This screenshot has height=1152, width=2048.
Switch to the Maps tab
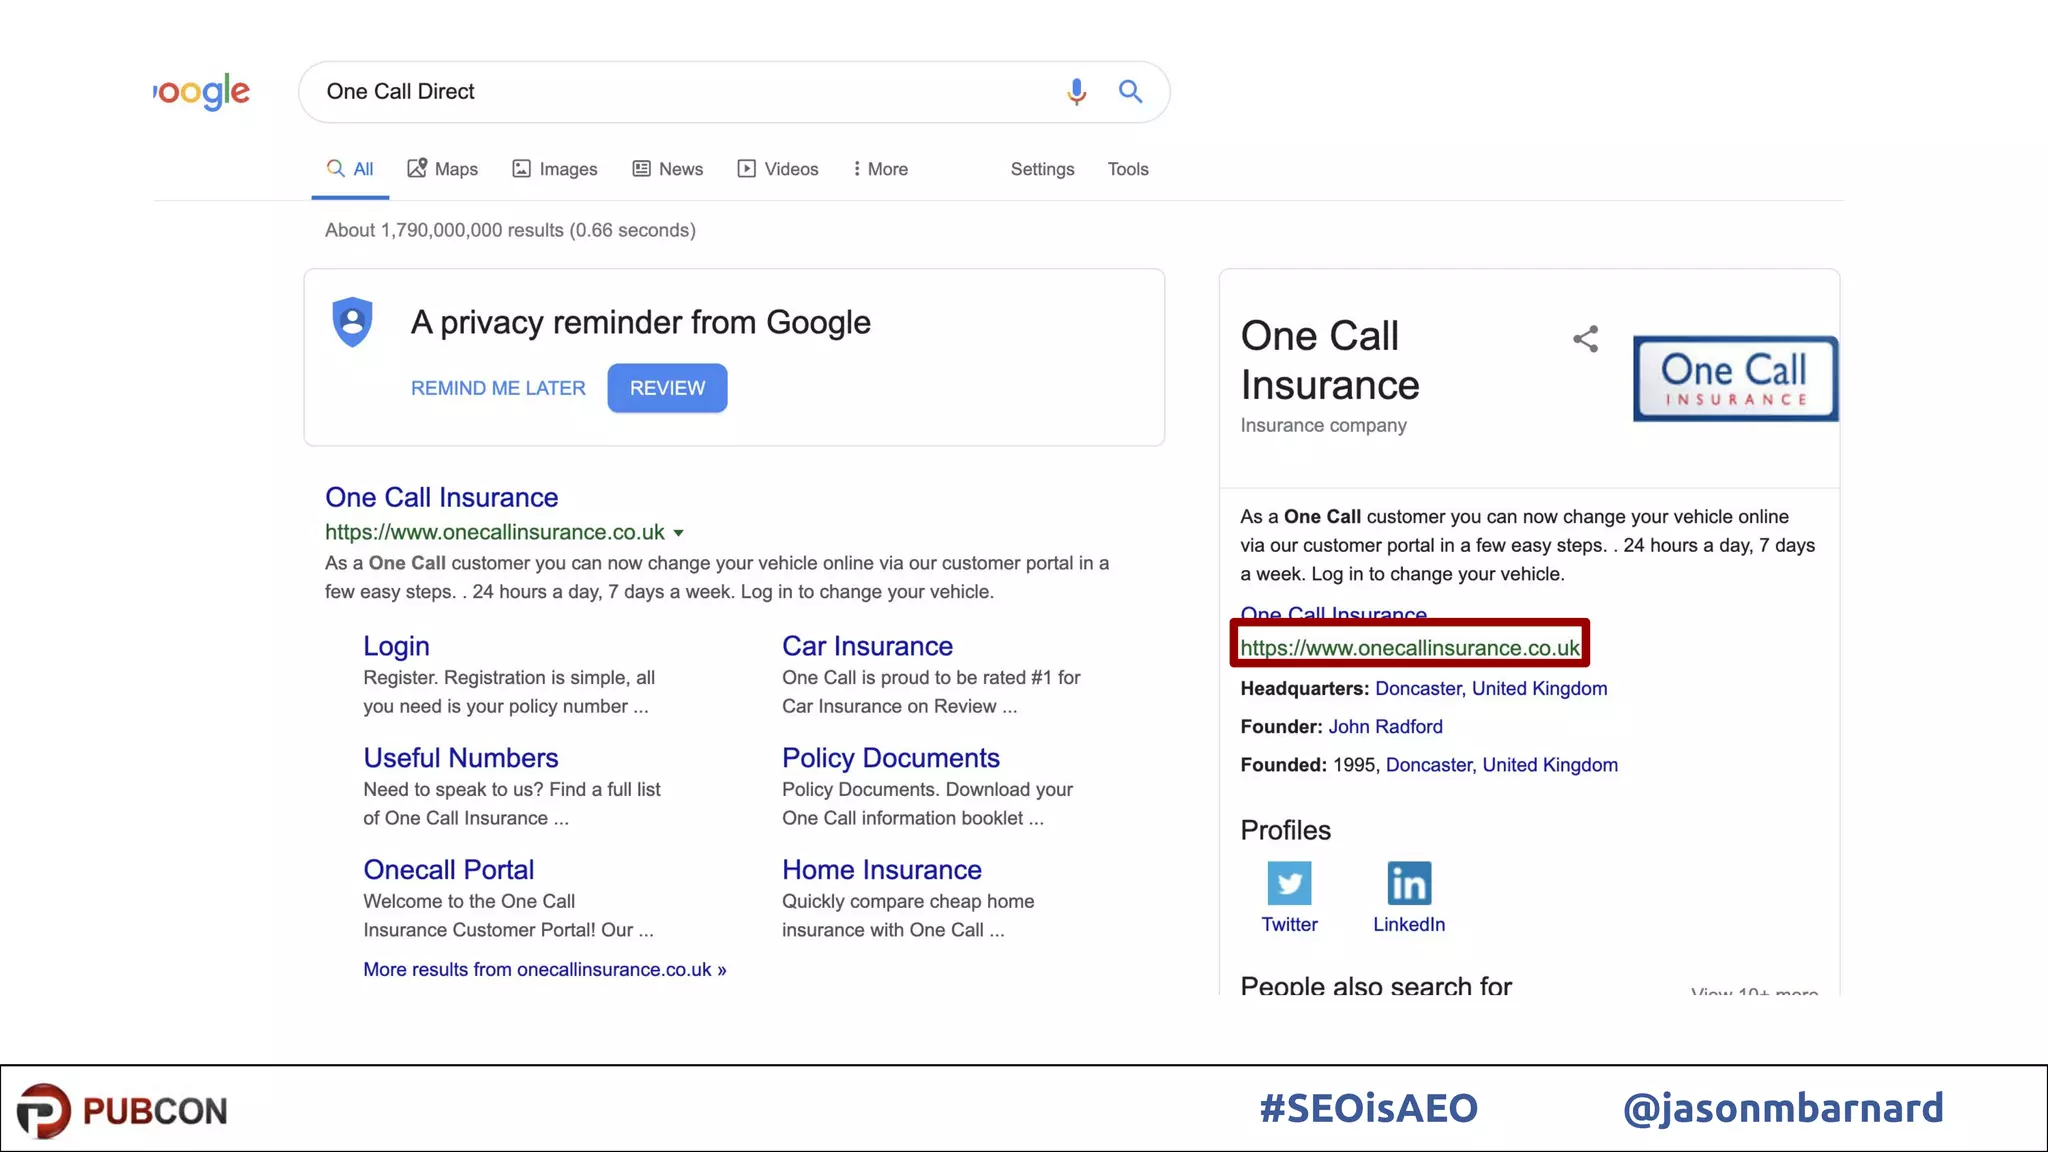click(x=443, y=169)
